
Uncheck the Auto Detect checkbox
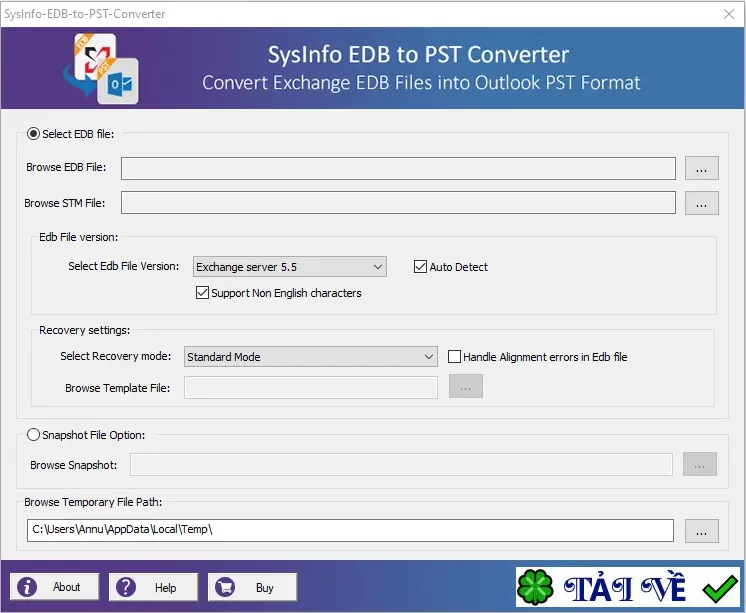tap(420, 267)
